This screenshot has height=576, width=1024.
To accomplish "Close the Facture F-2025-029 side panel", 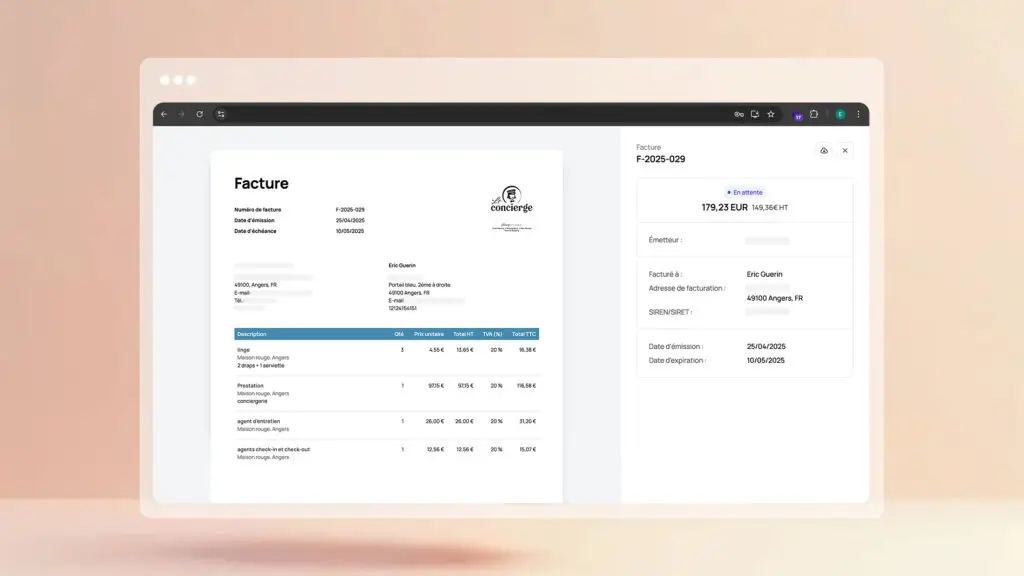I will click(845, 150).
